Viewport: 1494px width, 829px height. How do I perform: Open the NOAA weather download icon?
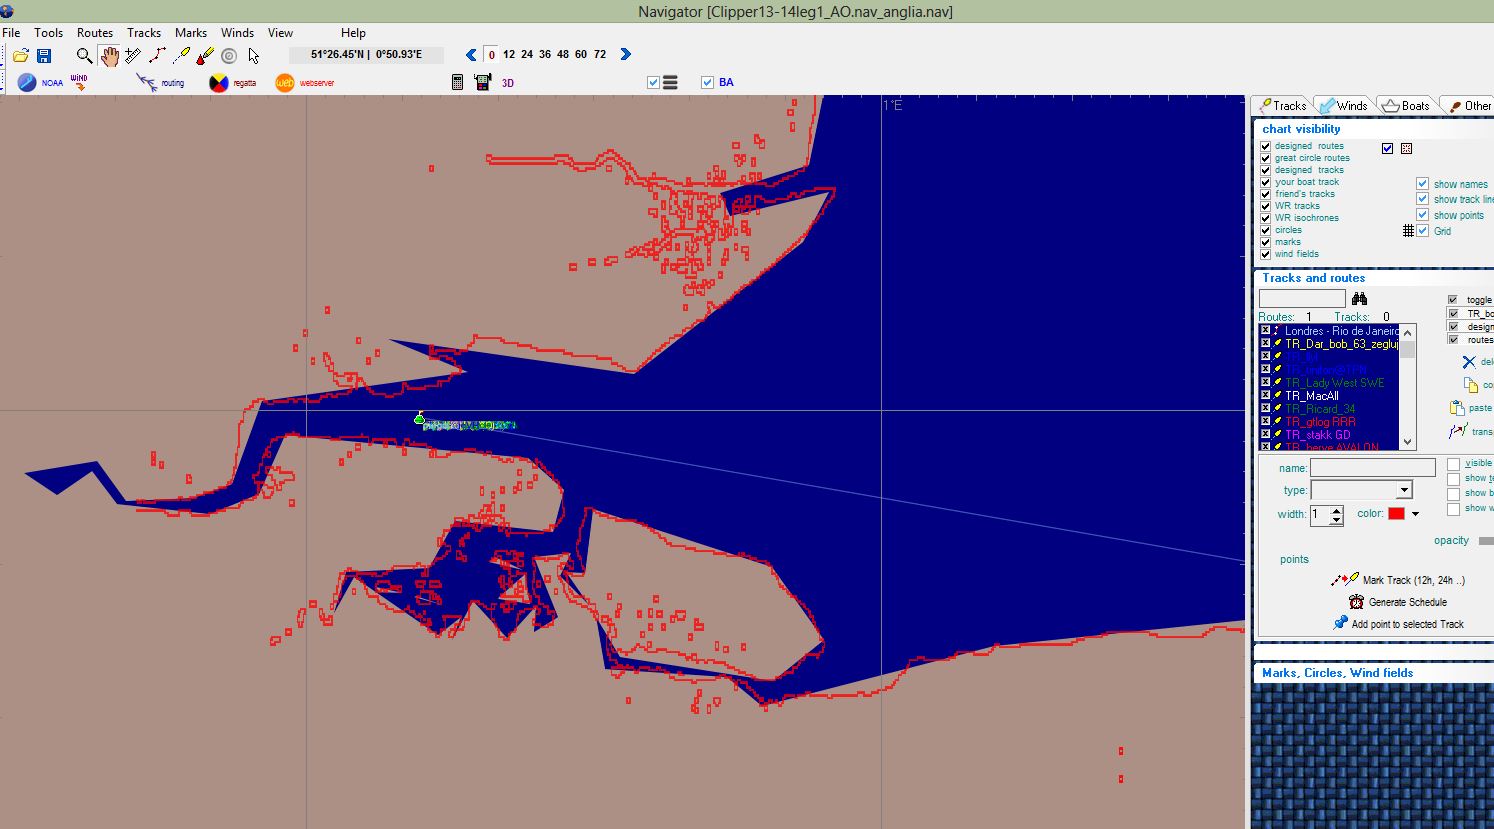28,83
